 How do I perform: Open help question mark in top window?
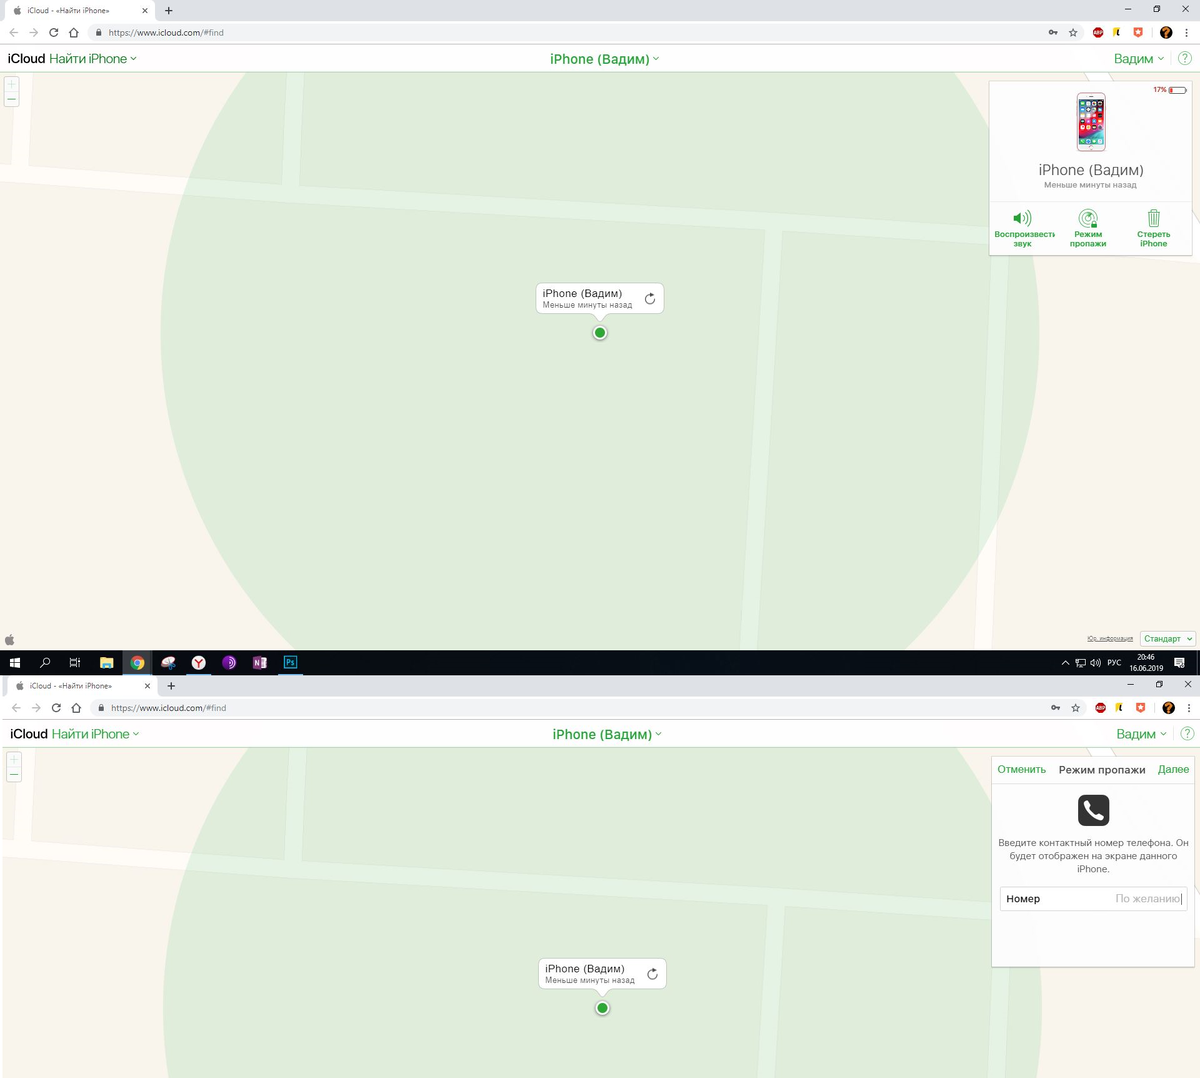[x=1185, y=59]
